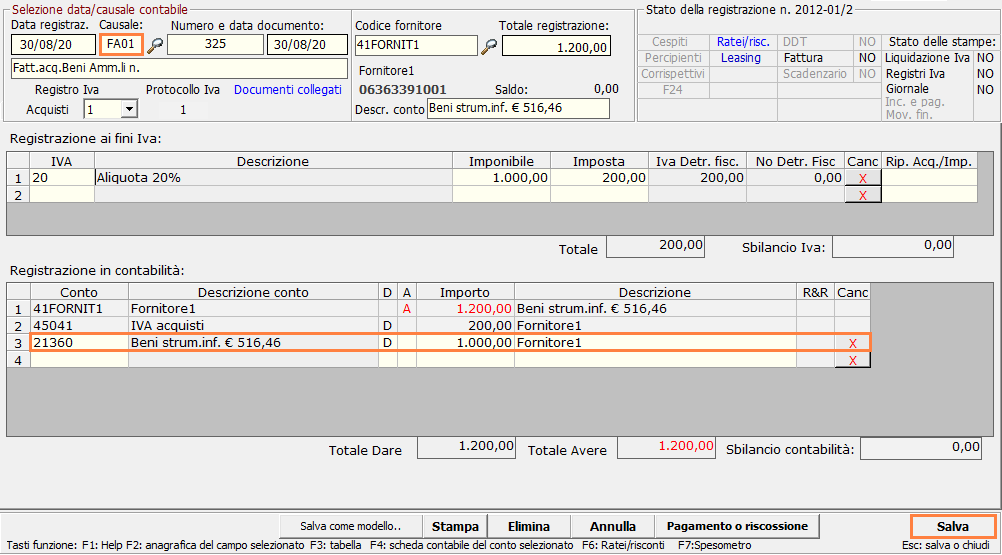Click Salva come modello button
The image size is (1002, 555).
tap(350, 526)
